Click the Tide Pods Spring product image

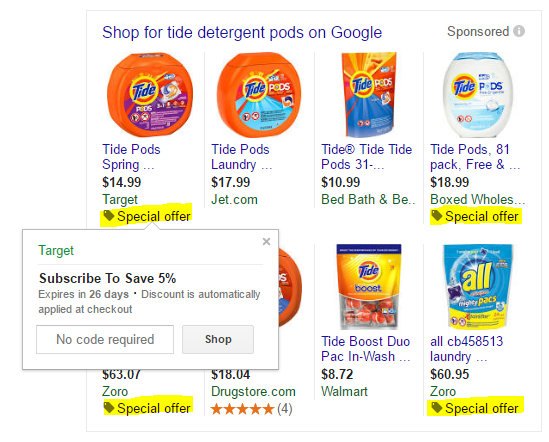tap(150, 95)
